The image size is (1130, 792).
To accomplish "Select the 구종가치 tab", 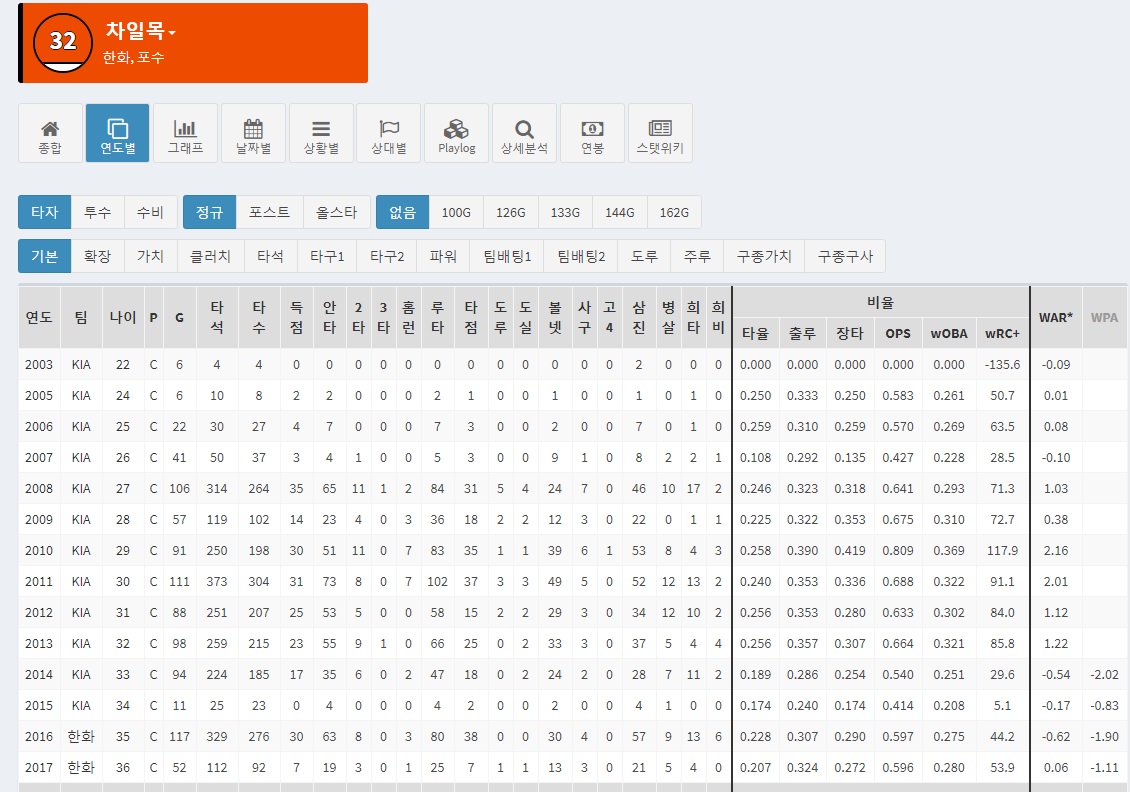I will pyautogui.click(x=763, y=256).
